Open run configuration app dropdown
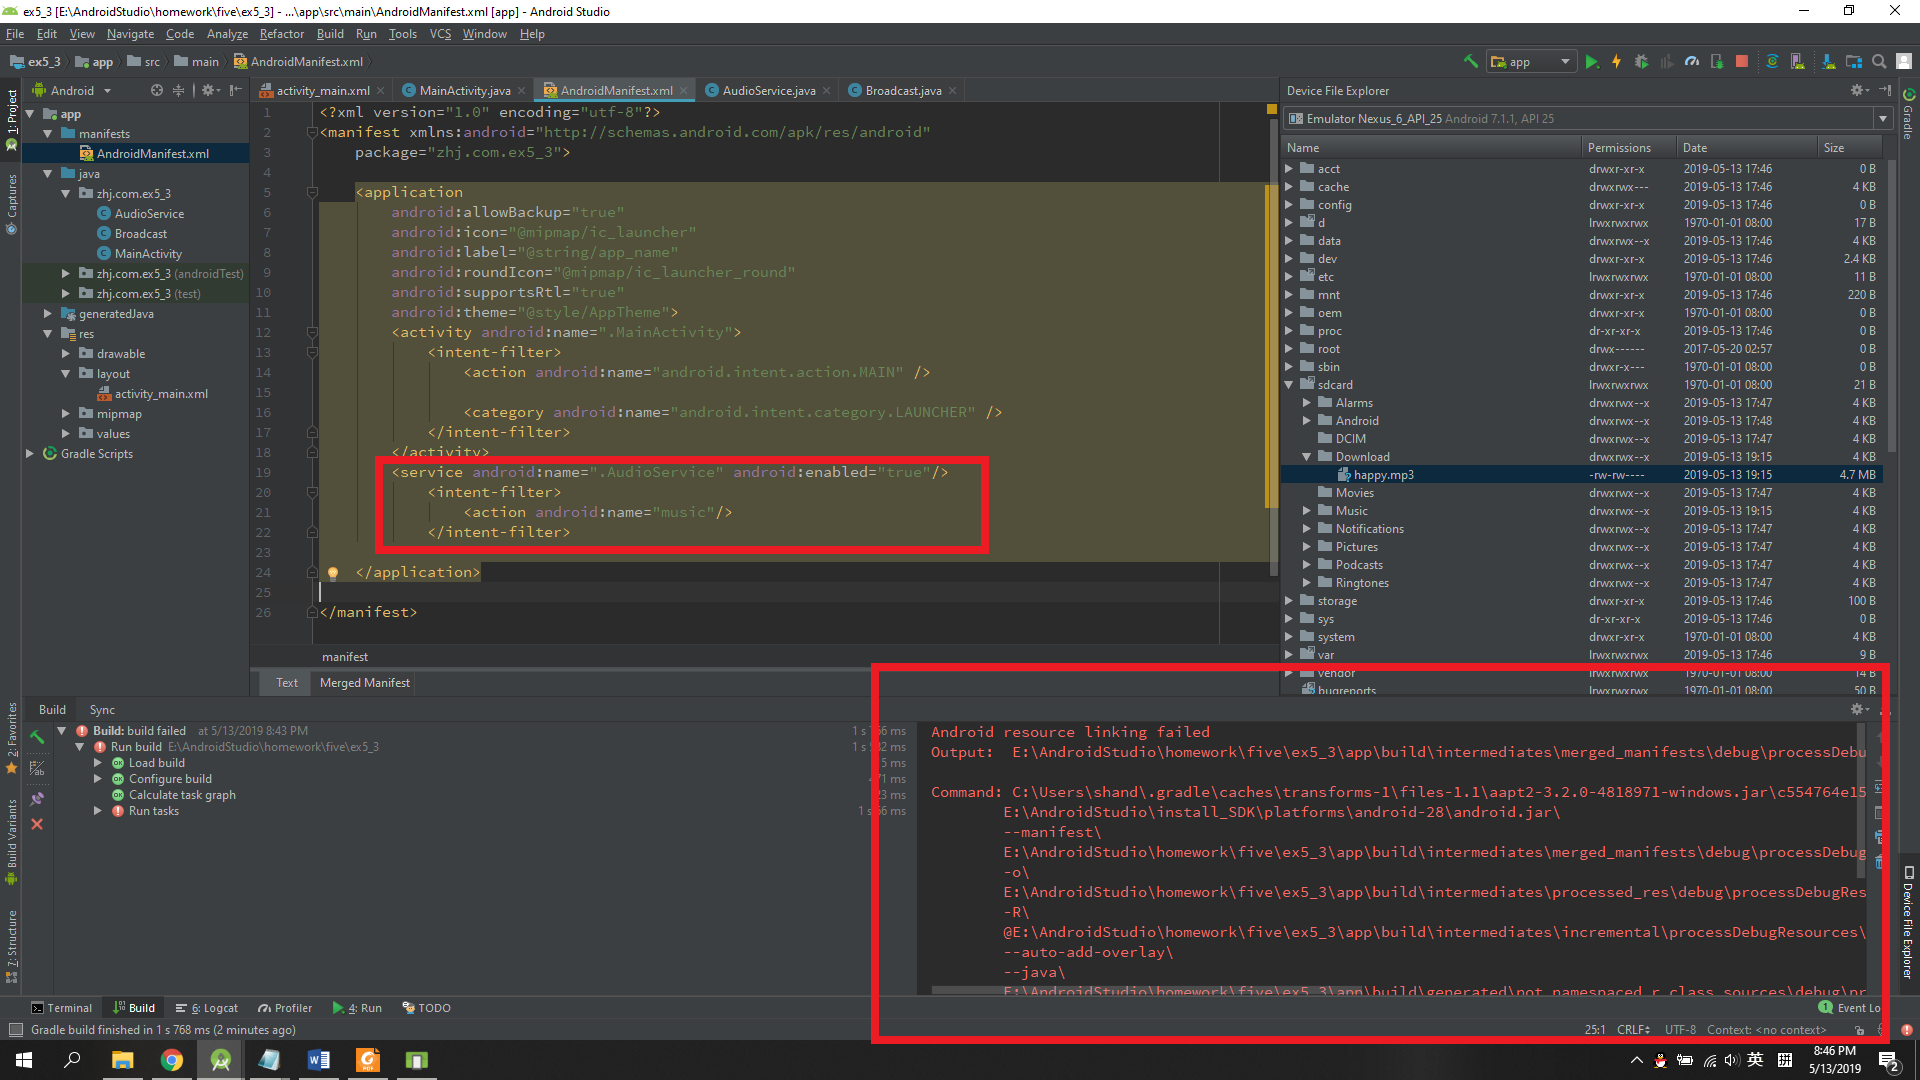The width and height of the screenshot is (1920, 1080). pos(1531,62)
